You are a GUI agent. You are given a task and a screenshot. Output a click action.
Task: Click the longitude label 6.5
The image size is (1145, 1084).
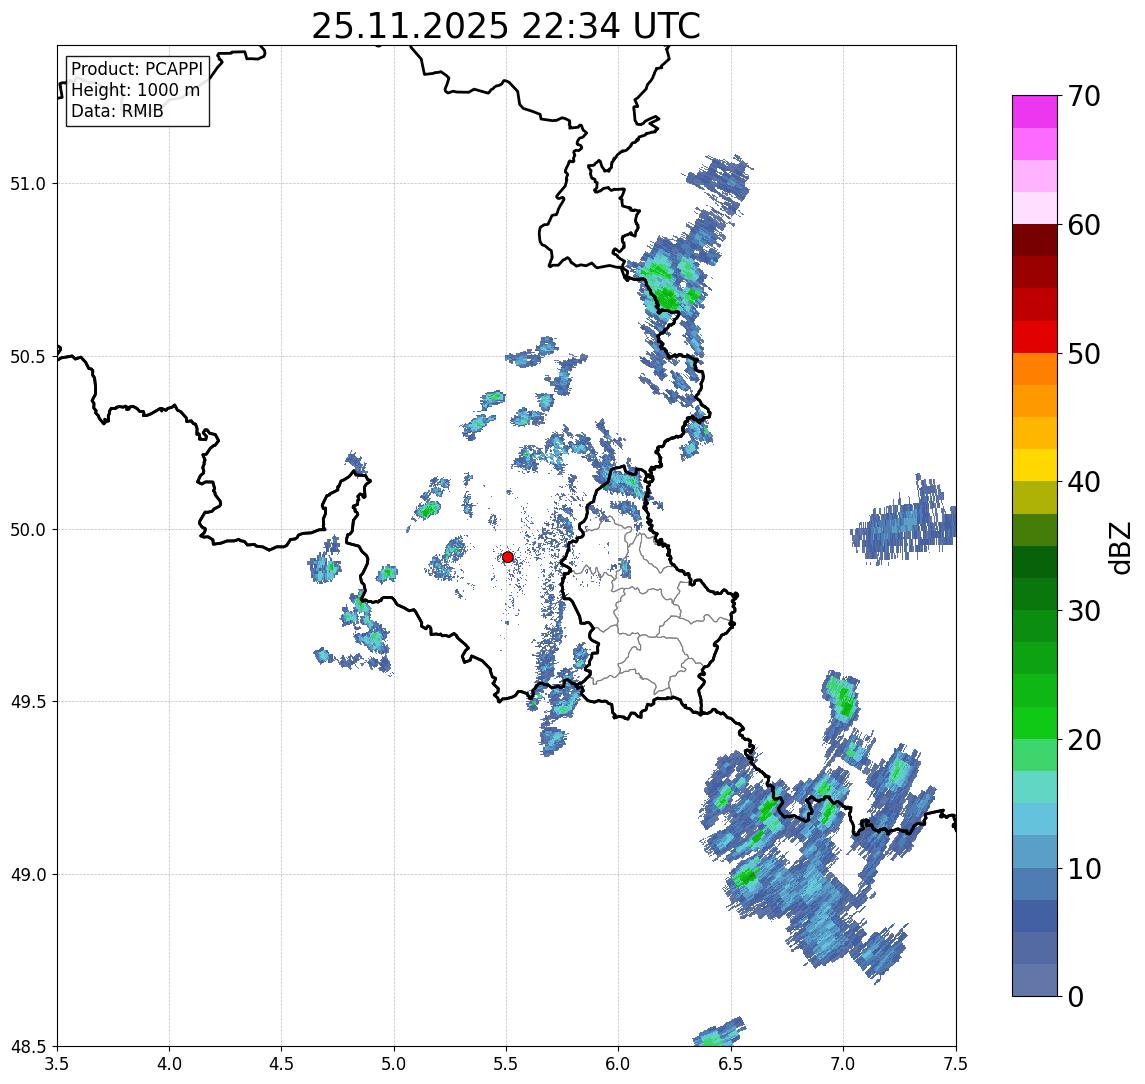tap(731, 1064)
